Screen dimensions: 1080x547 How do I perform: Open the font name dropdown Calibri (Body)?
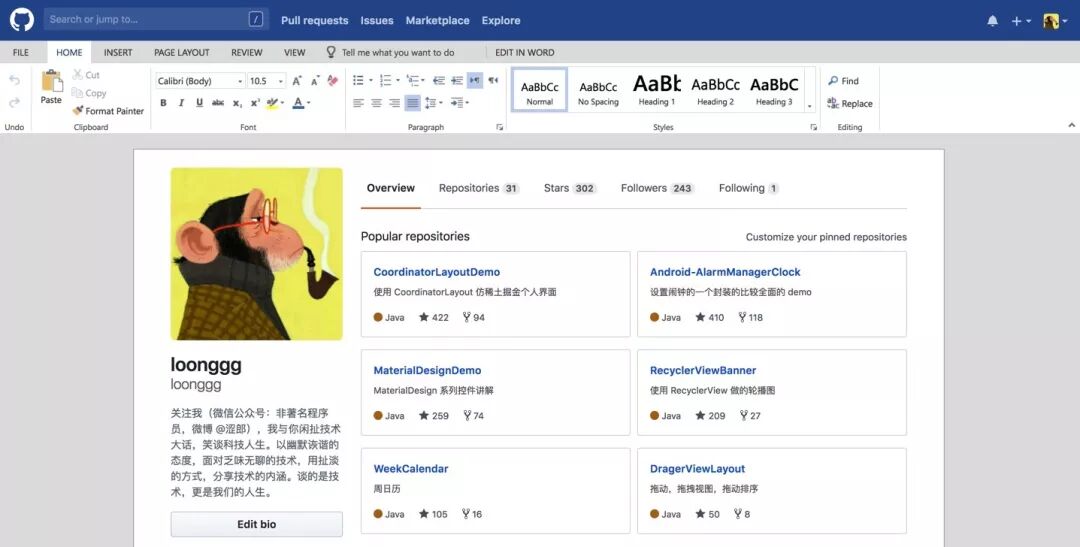click(200, 81)
